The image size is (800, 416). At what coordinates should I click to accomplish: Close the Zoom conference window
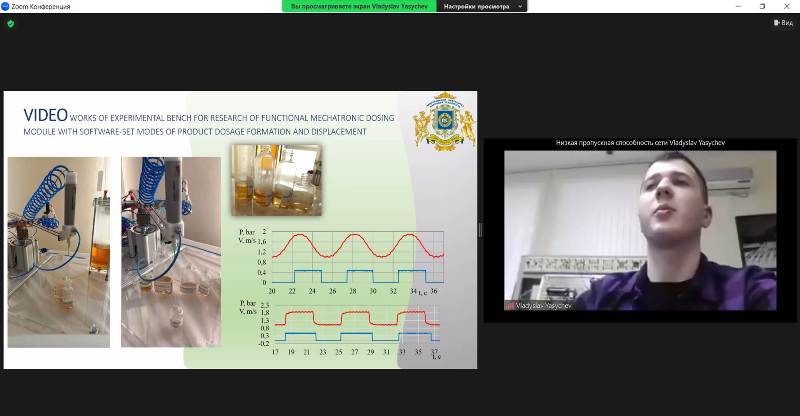point(787,7)
